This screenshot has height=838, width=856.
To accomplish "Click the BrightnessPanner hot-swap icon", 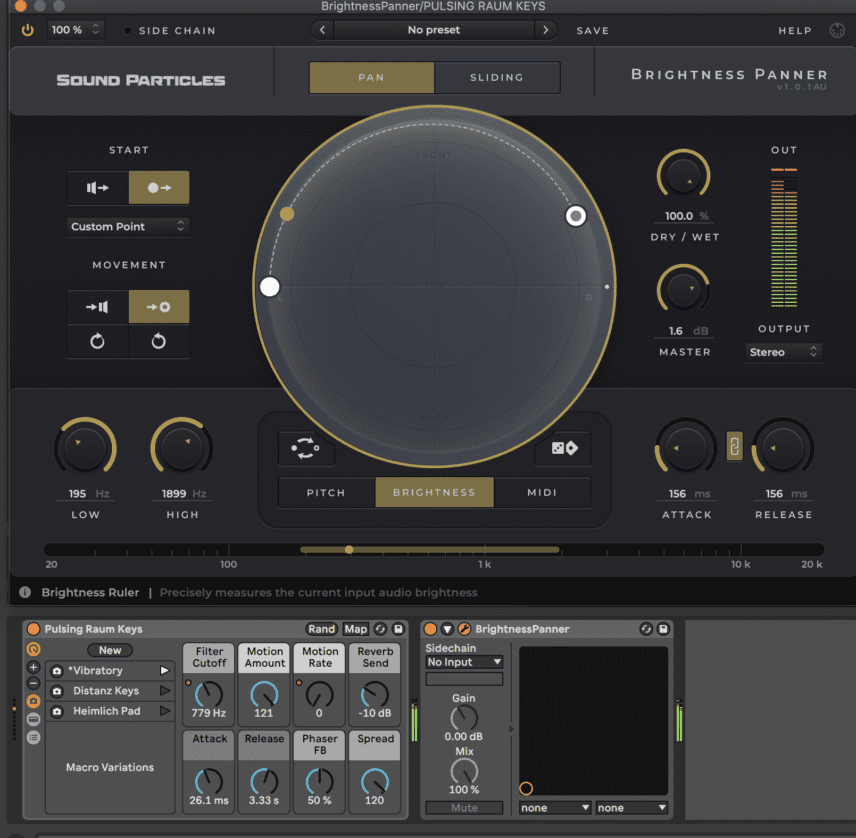I will point(646,629).
